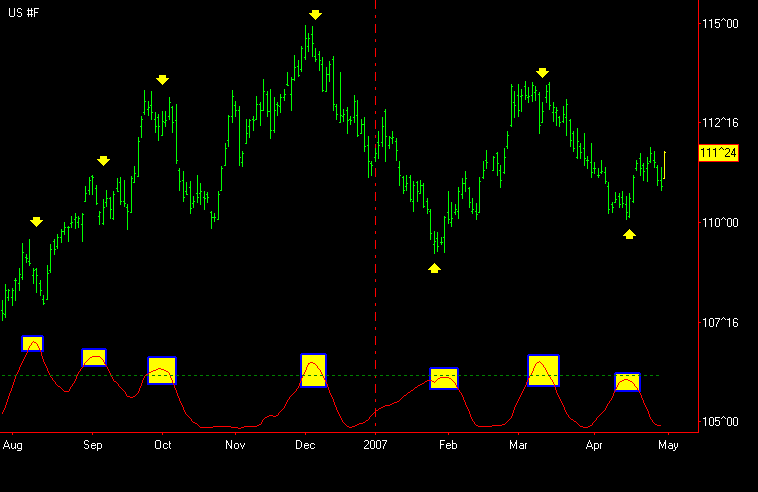
Task: Select the yellow oscillator box near February
Action: (x=444, y=378)
